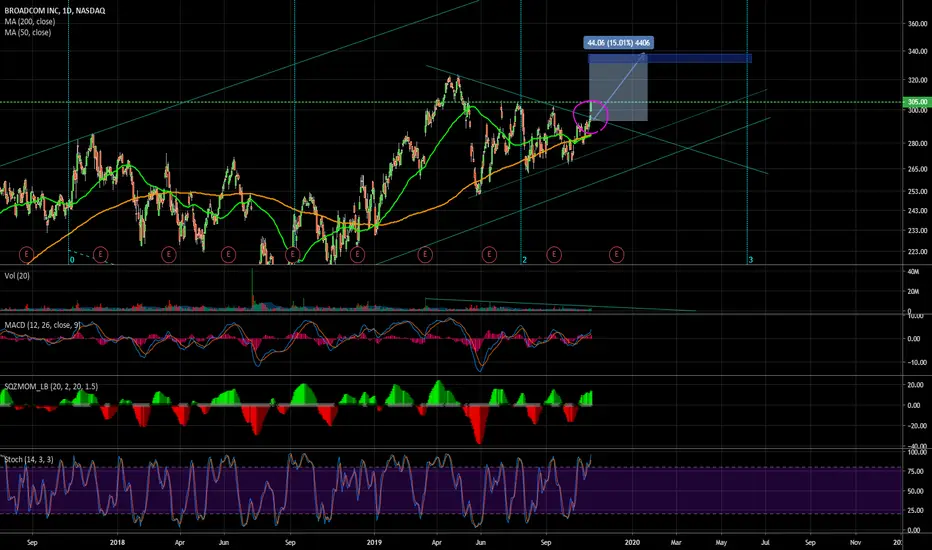Select the SQZMOM_LB (20, 2, 20, 1.5) label
Image resolution: width=932 pixels, height=550 pixels.
tap(51, 386)
